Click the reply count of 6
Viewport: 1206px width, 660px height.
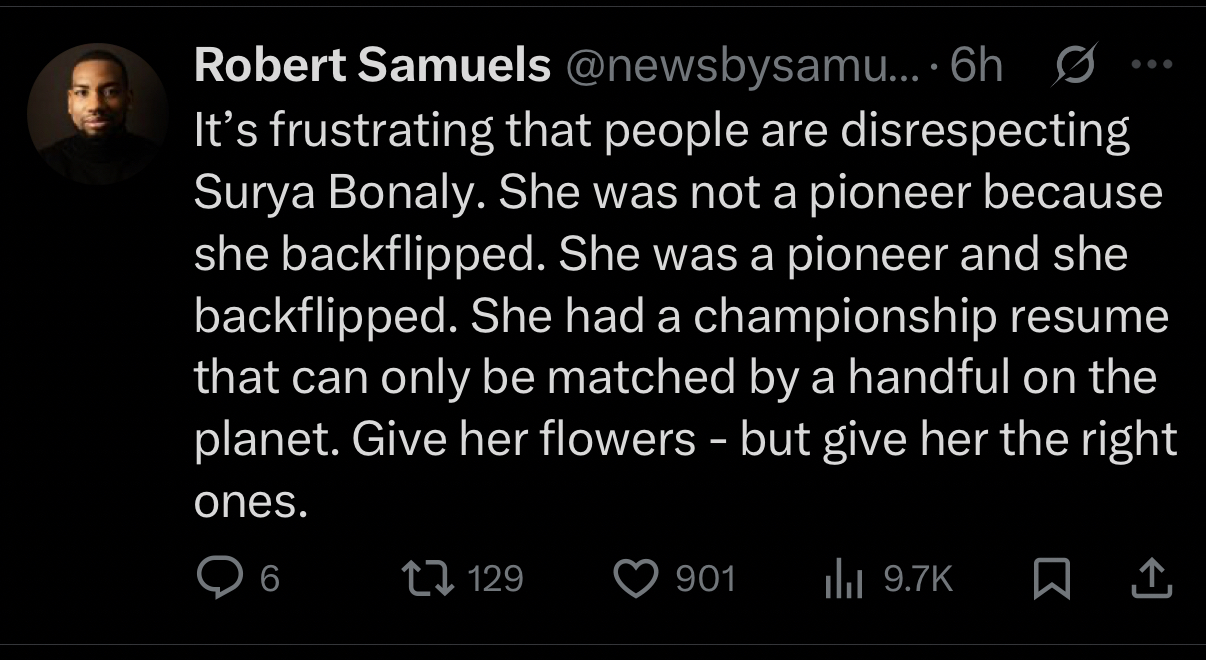pyautogui.click(x=268, y=579)
